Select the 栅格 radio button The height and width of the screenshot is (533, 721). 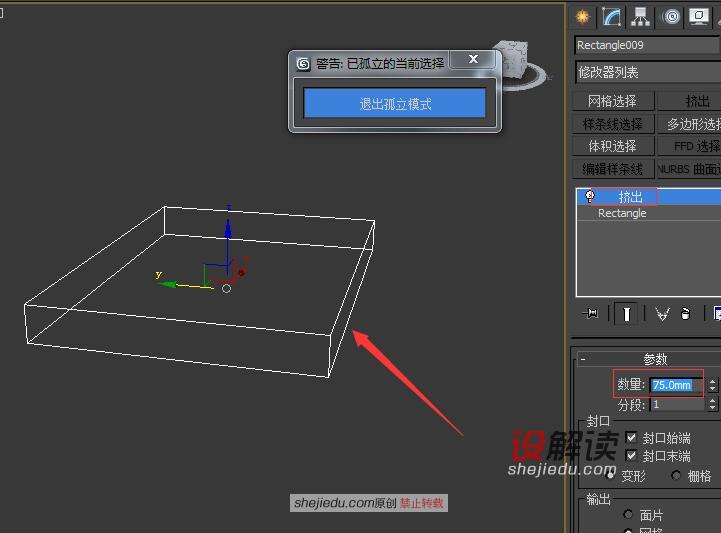point(676,476)
